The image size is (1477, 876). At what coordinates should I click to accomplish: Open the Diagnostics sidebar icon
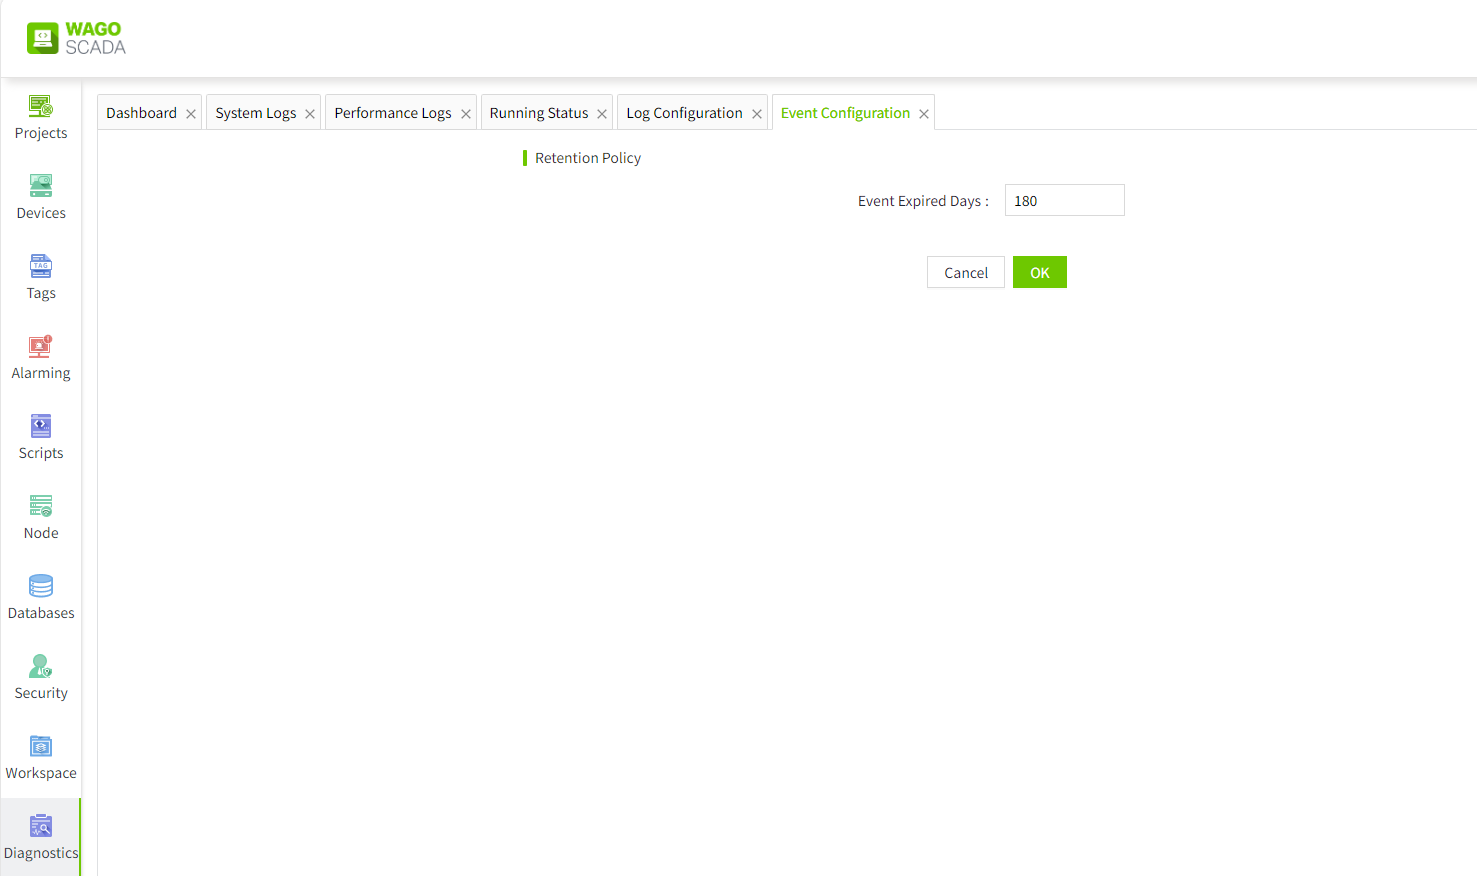41,826
